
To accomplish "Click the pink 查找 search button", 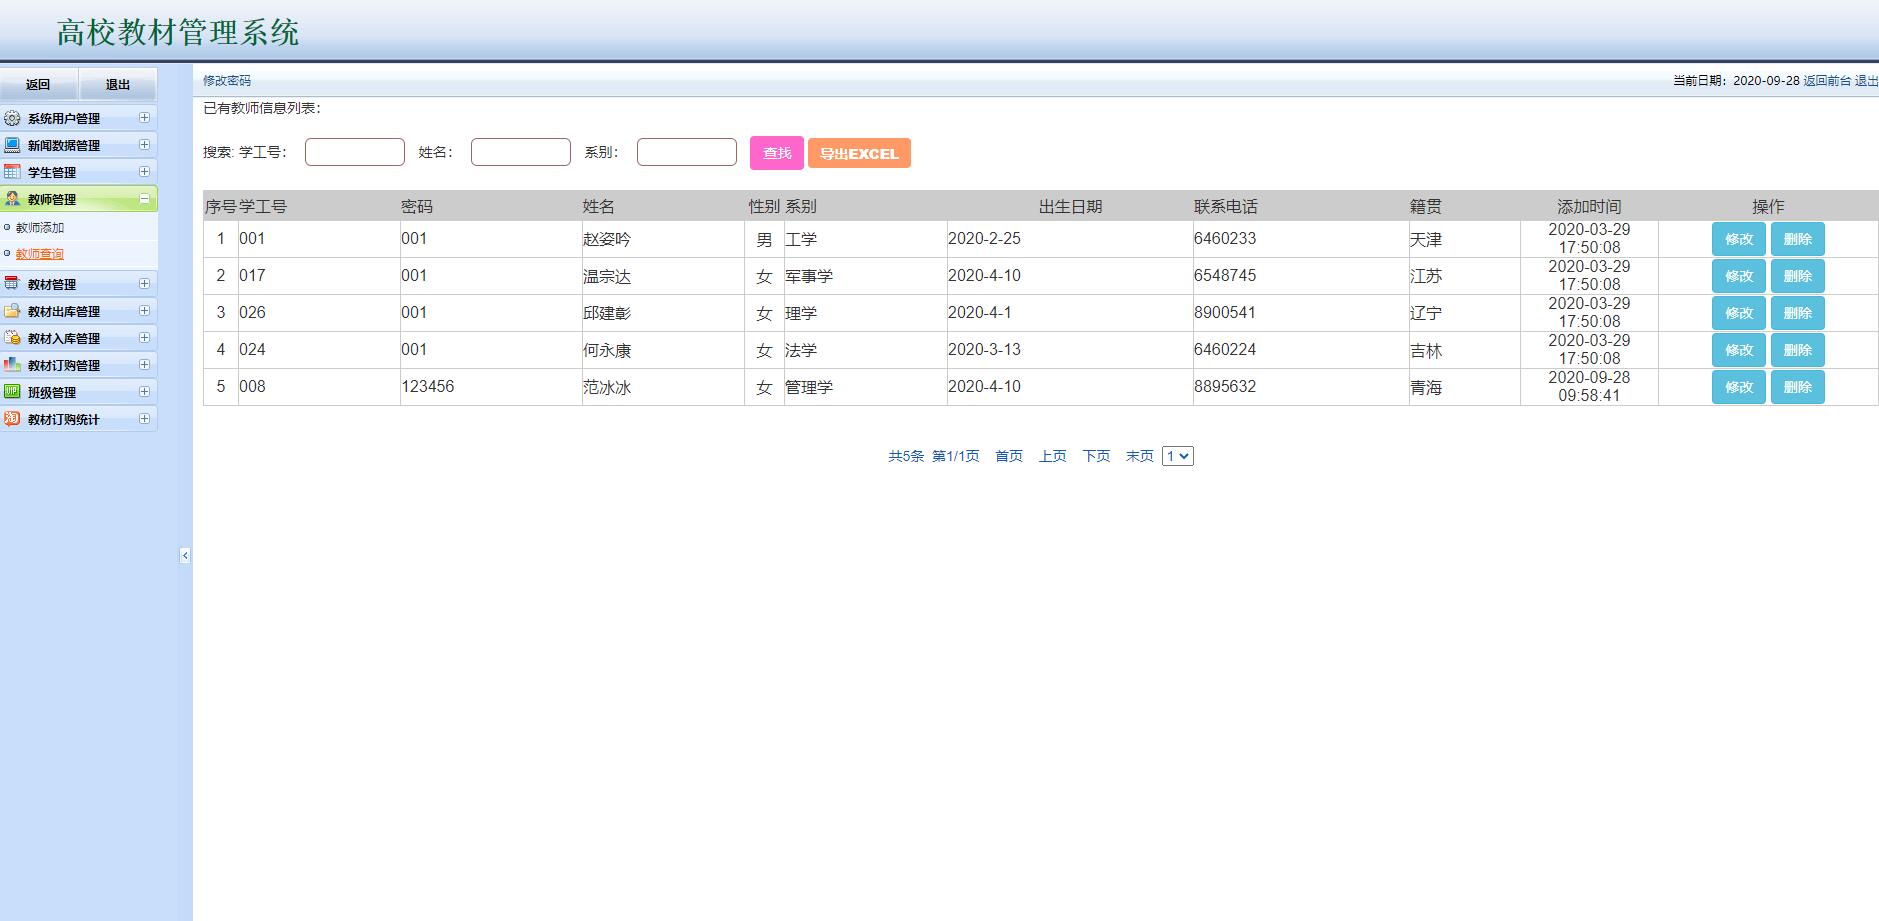I will pos(776,153).
